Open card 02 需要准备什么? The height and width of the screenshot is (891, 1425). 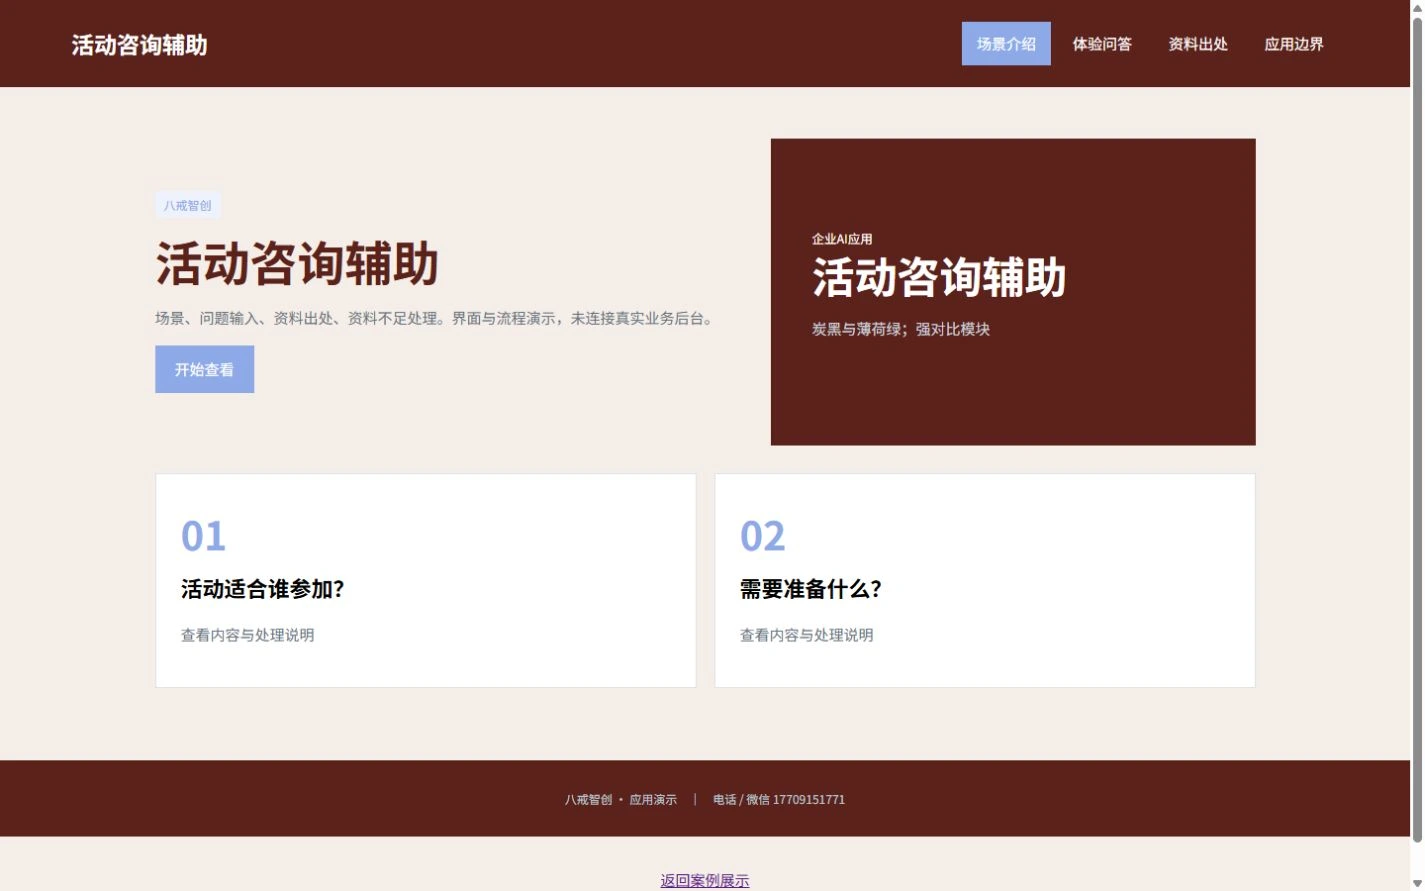point(985,580)
